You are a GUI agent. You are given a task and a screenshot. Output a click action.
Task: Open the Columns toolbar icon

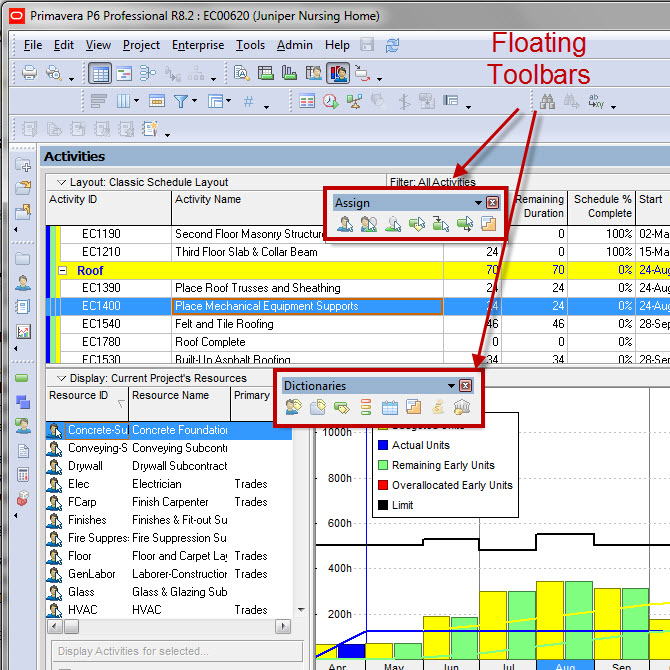[123, 101]
